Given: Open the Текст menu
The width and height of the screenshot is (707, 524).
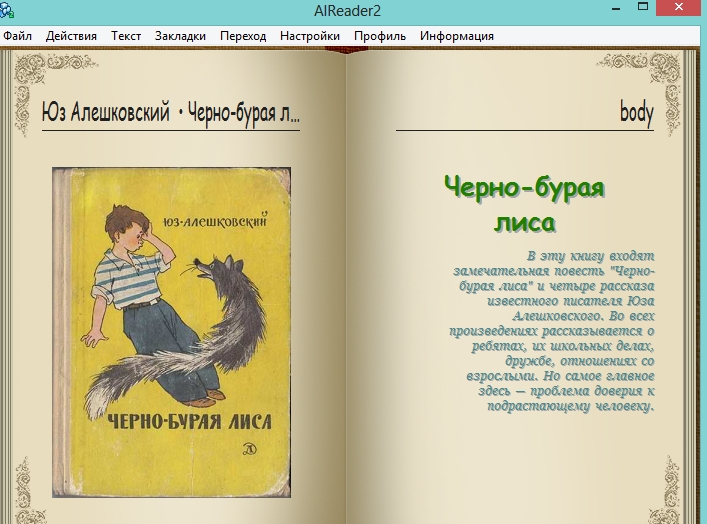Looking at the screenshot, I should coord(126,36).
